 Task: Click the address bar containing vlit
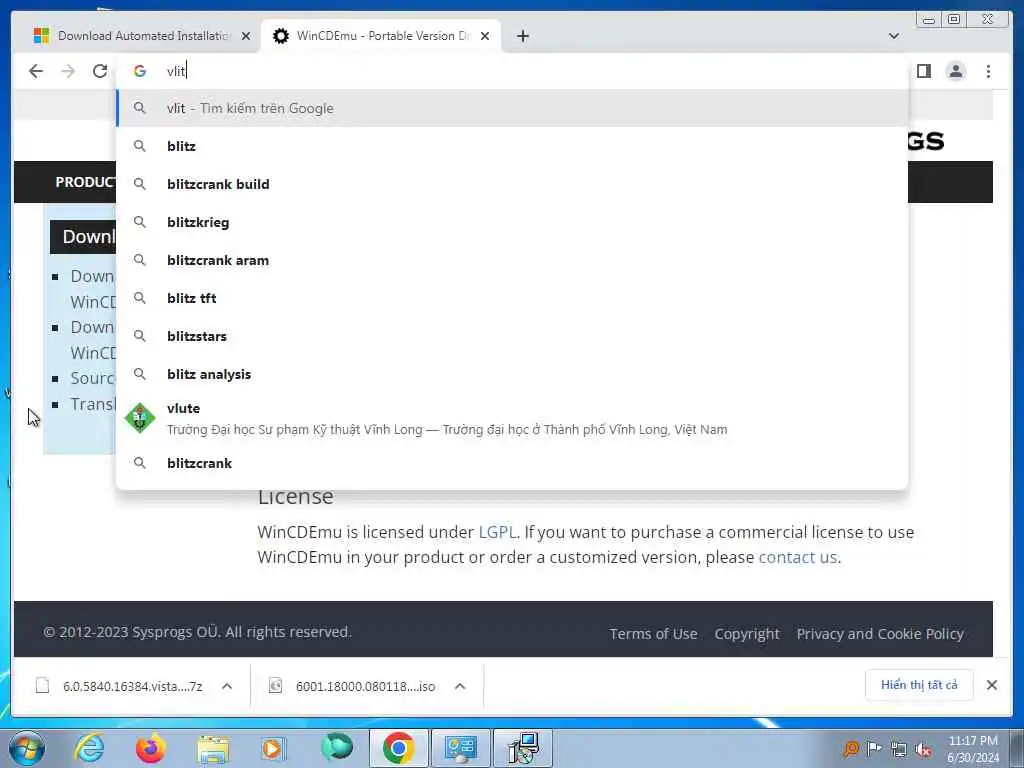(x=512, y=71)
